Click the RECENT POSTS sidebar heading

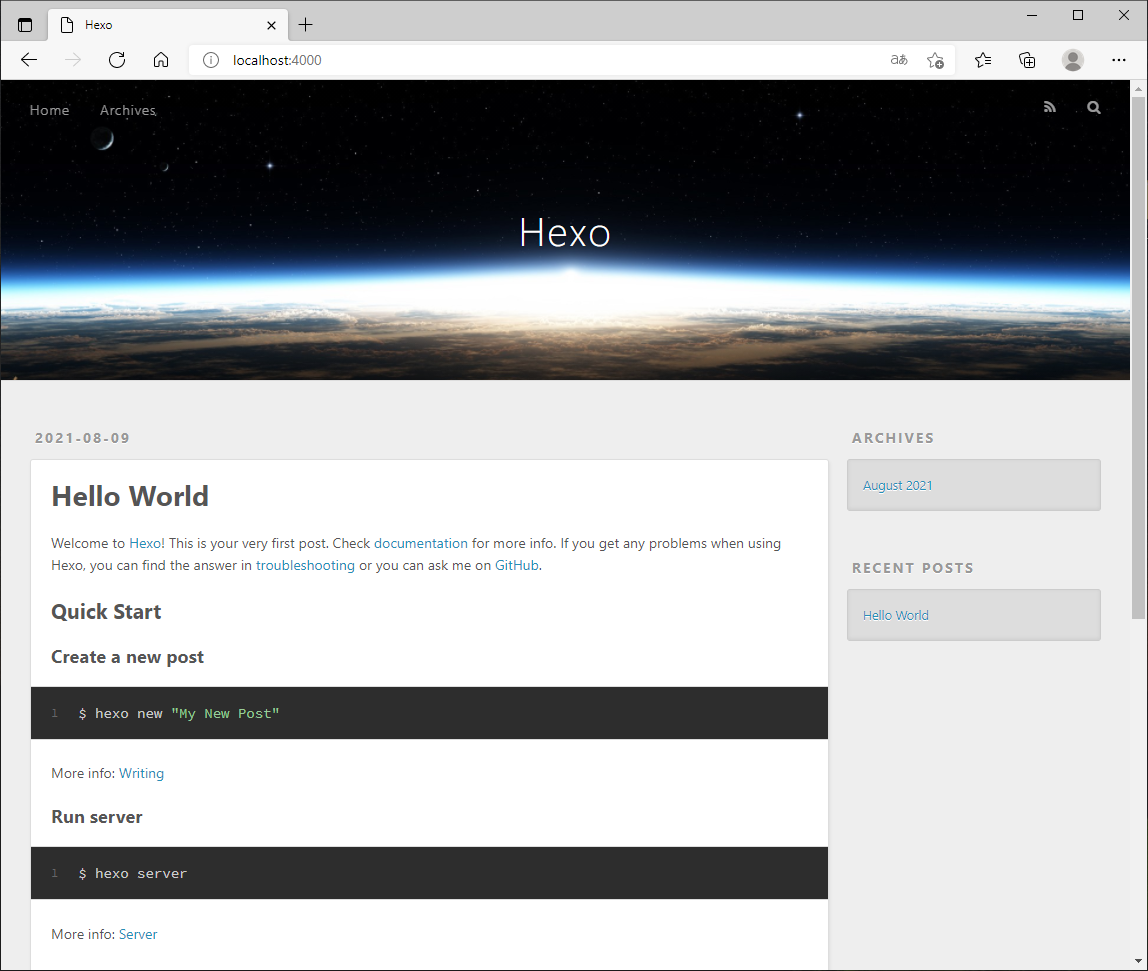pos(912,568)
